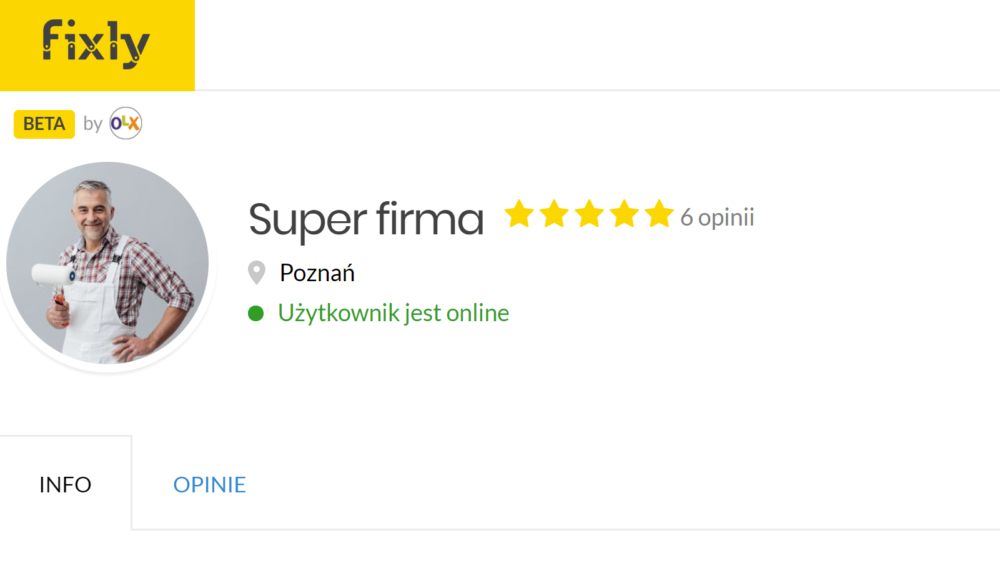Switch to the OPINIE tab
This screenshot has height=563, width=1000.
pyautogui.click(x=209, y=485)
